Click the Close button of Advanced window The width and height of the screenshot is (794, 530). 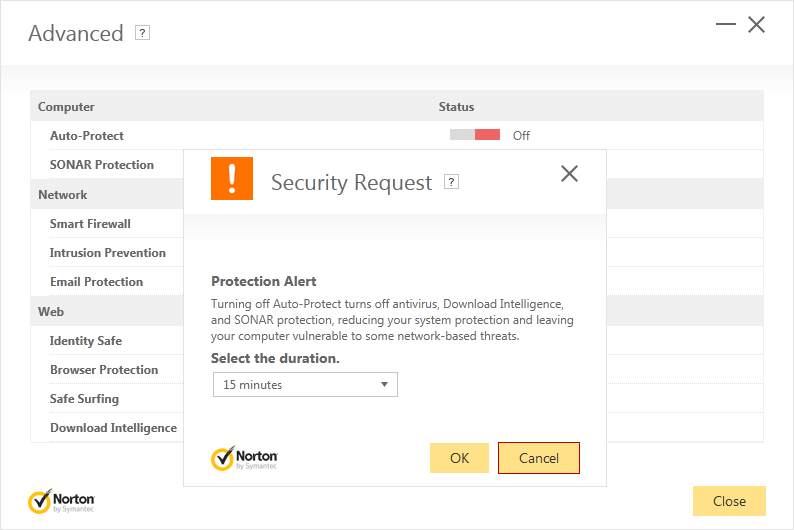[x=729, y=501]
